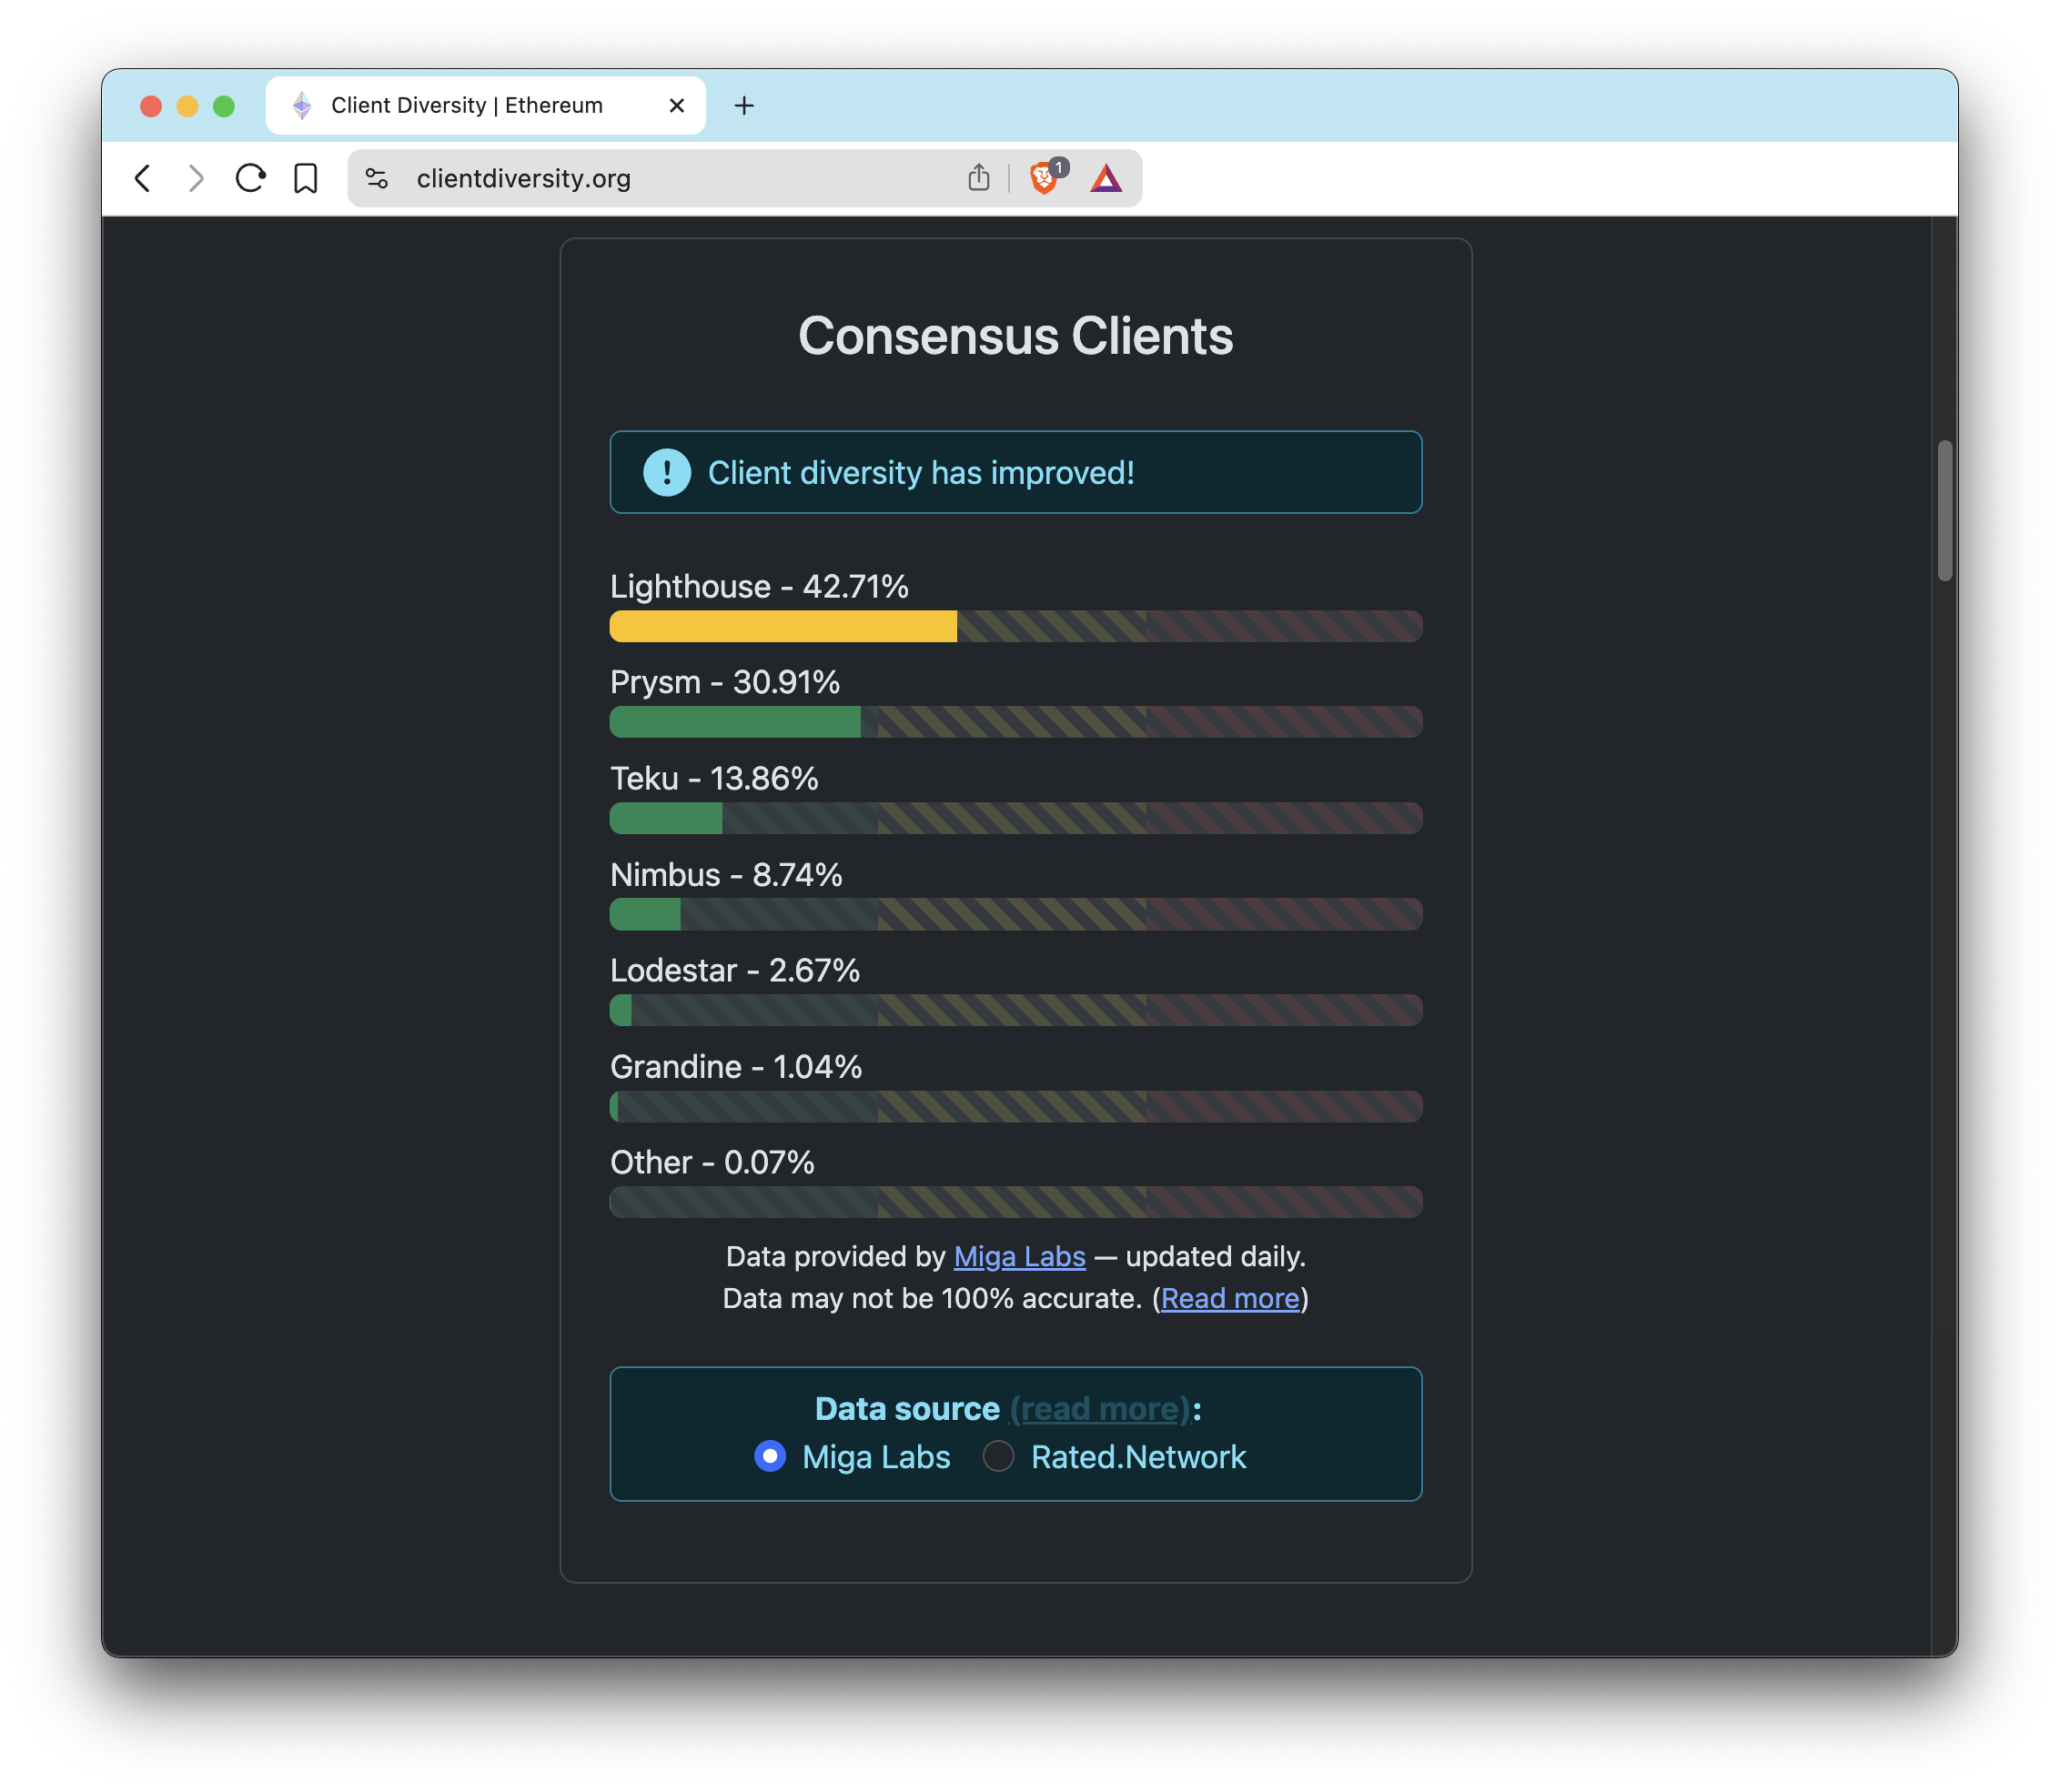Open the Miga Labs link
2060x1792 pixels.
[x=1018, y=1257]
